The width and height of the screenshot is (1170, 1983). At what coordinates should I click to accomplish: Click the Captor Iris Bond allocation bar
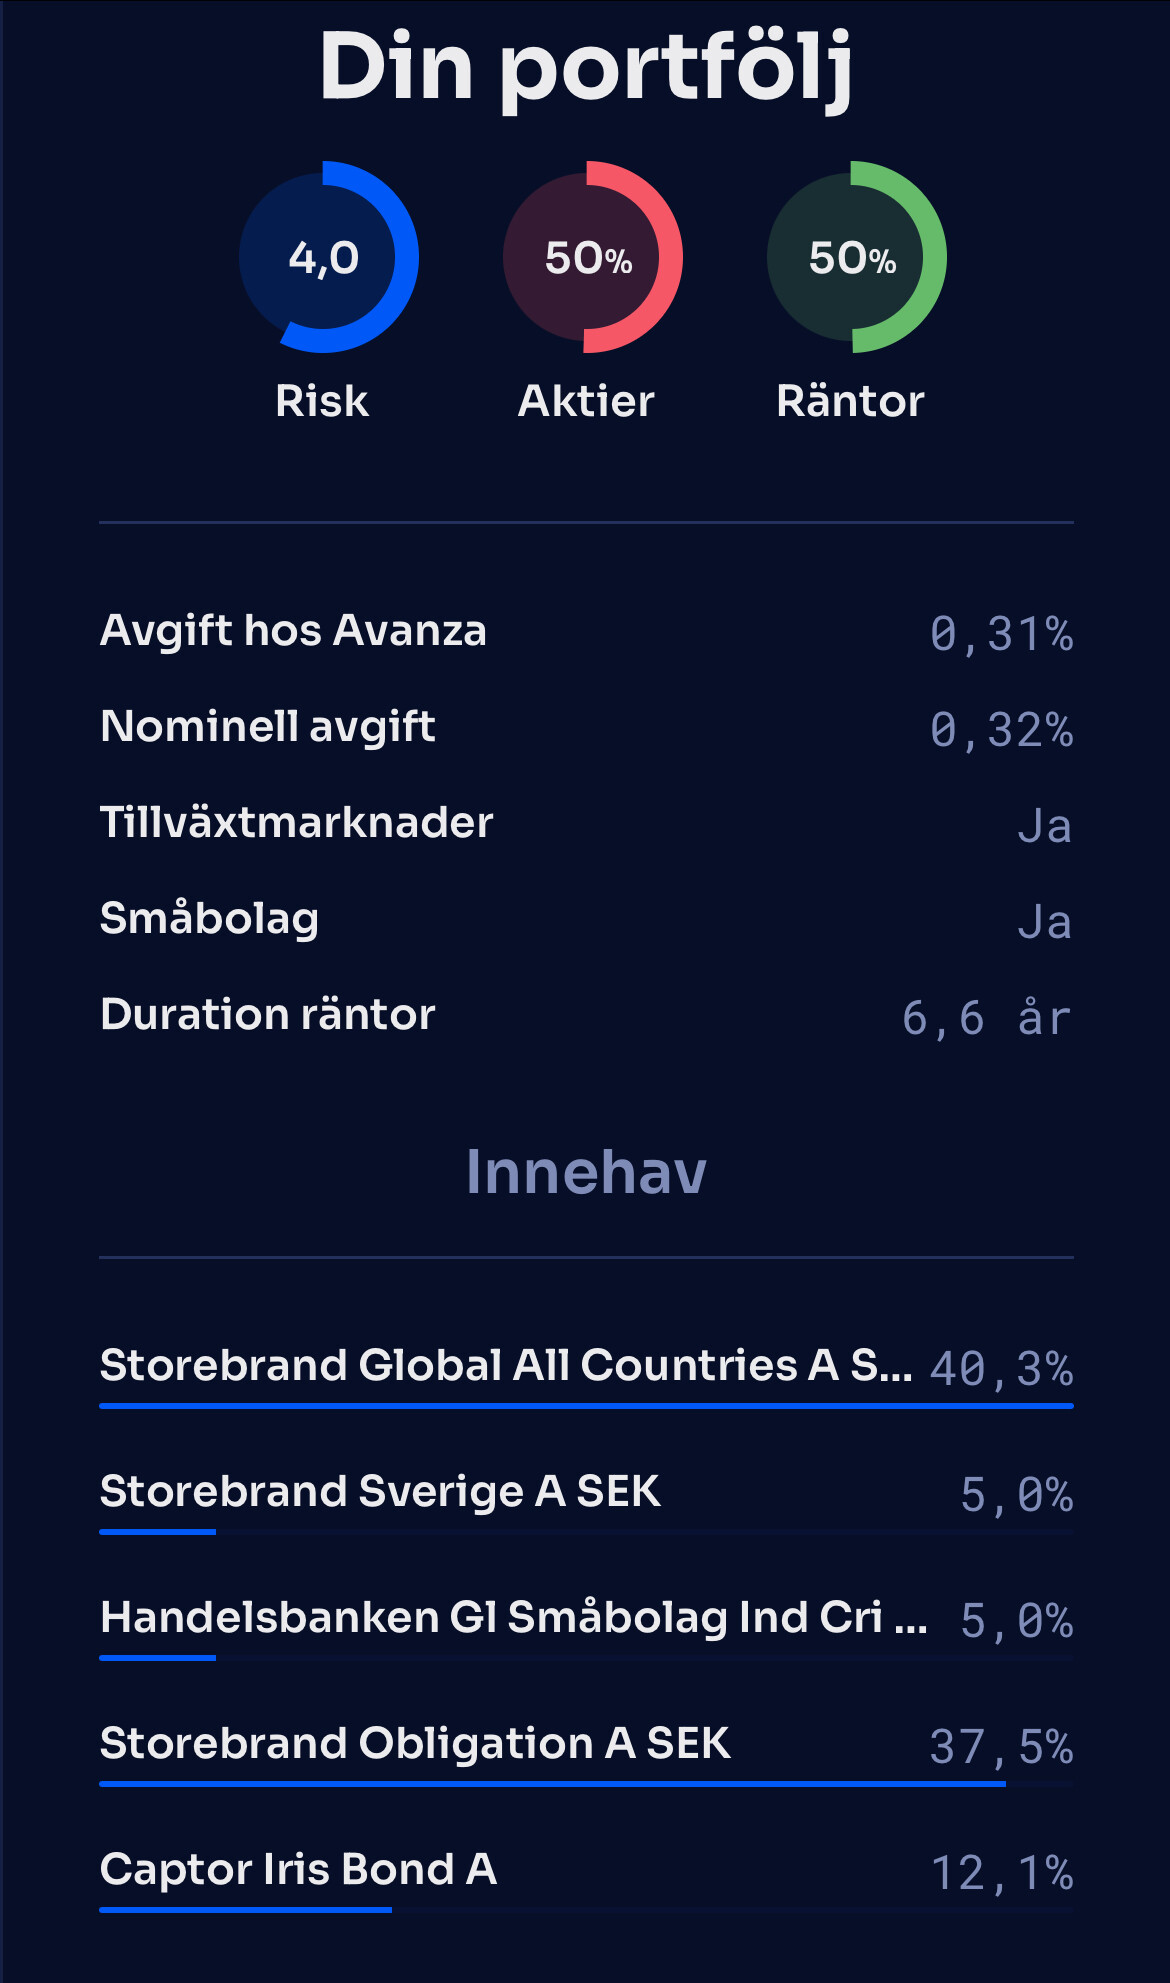(x=246, y=1910)
